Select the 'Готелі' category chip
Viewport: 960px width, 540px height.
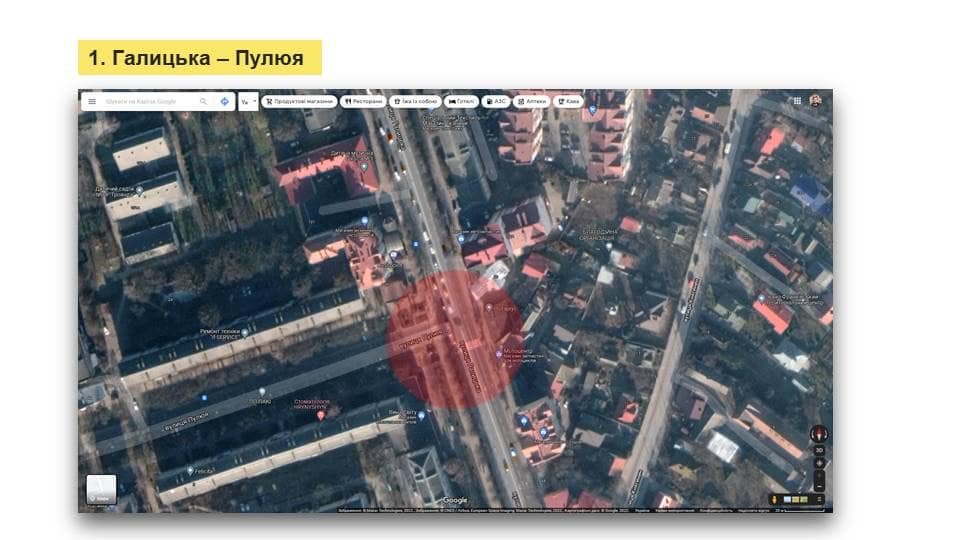click(x=461, y=101)
